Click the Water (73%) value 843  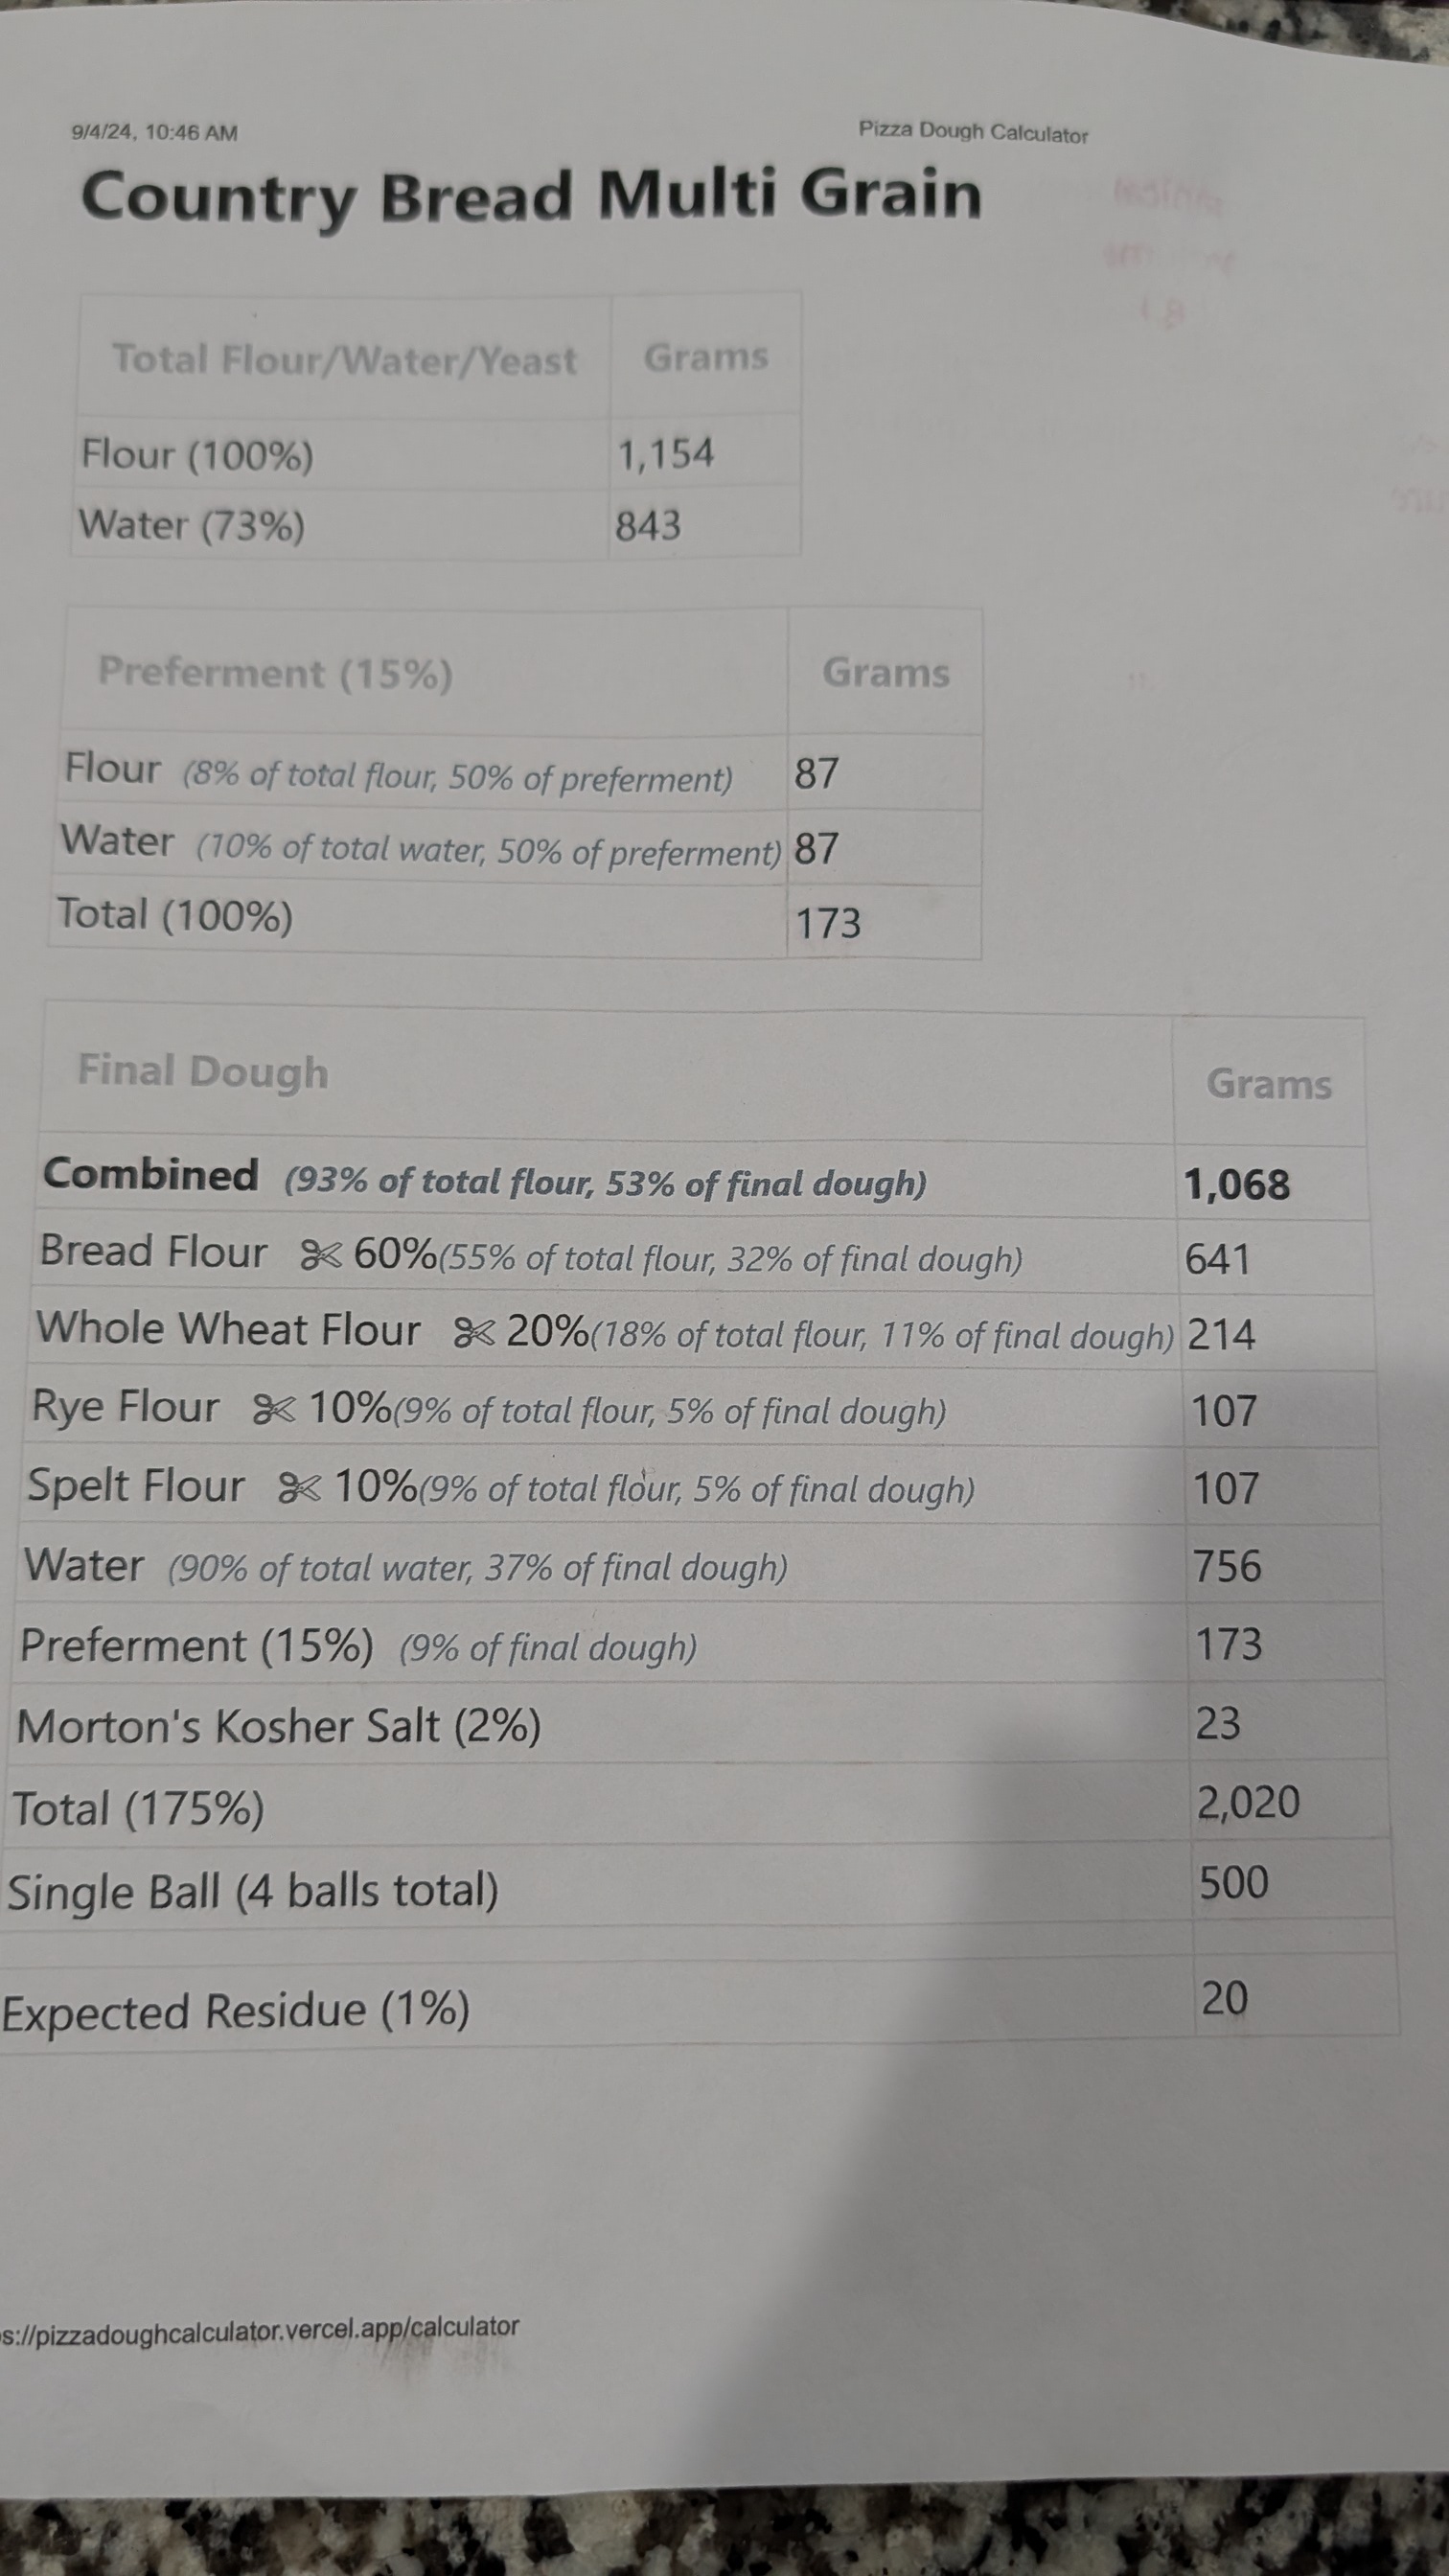648,525
